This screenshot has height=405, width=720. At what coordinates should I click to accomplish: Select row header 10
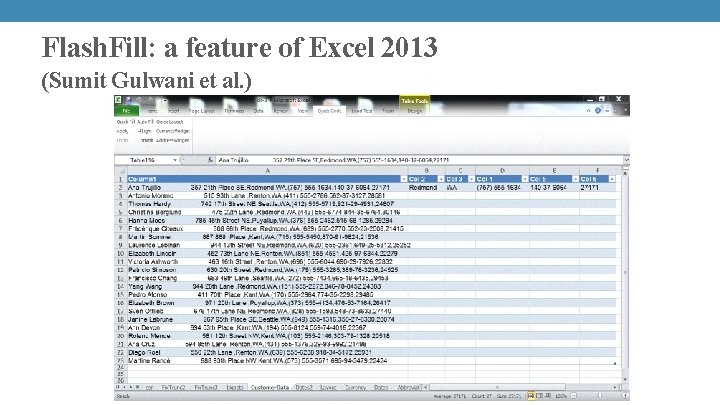121,253
